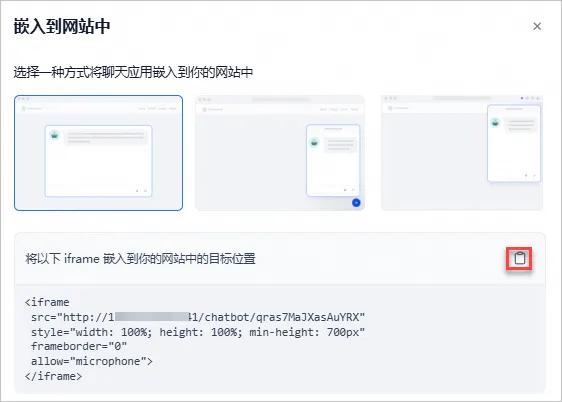Click the frameborder="0" code line

tap(79, 346)
